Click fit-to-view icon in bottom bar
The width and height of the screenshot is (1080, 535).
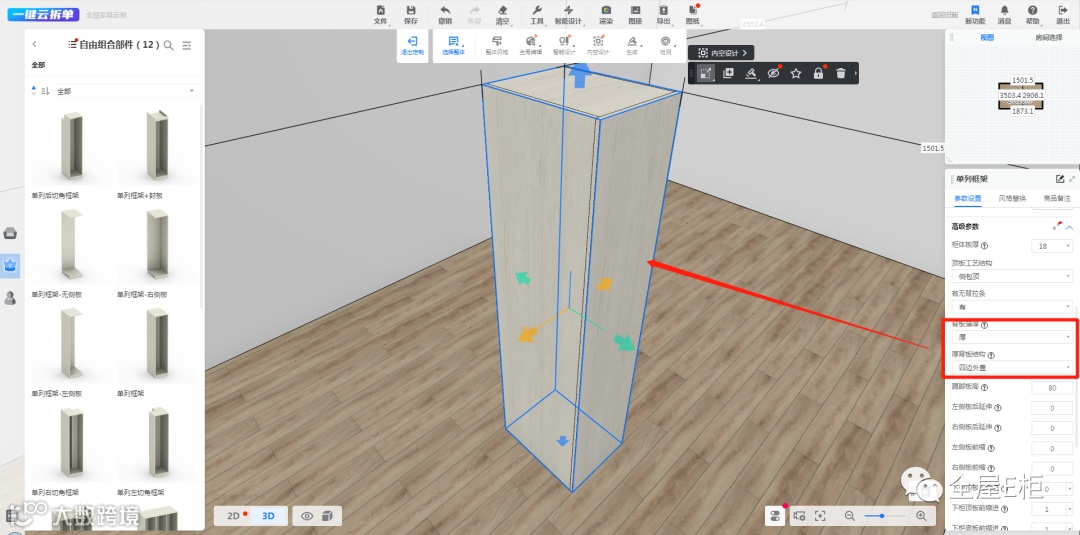820,516
